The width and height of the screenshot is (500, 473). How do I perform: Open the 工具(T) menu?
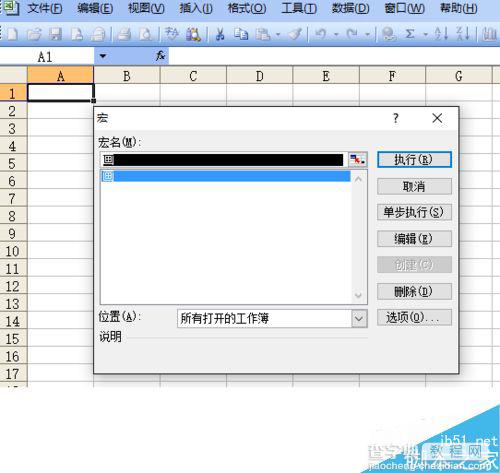tap(299, 8)
